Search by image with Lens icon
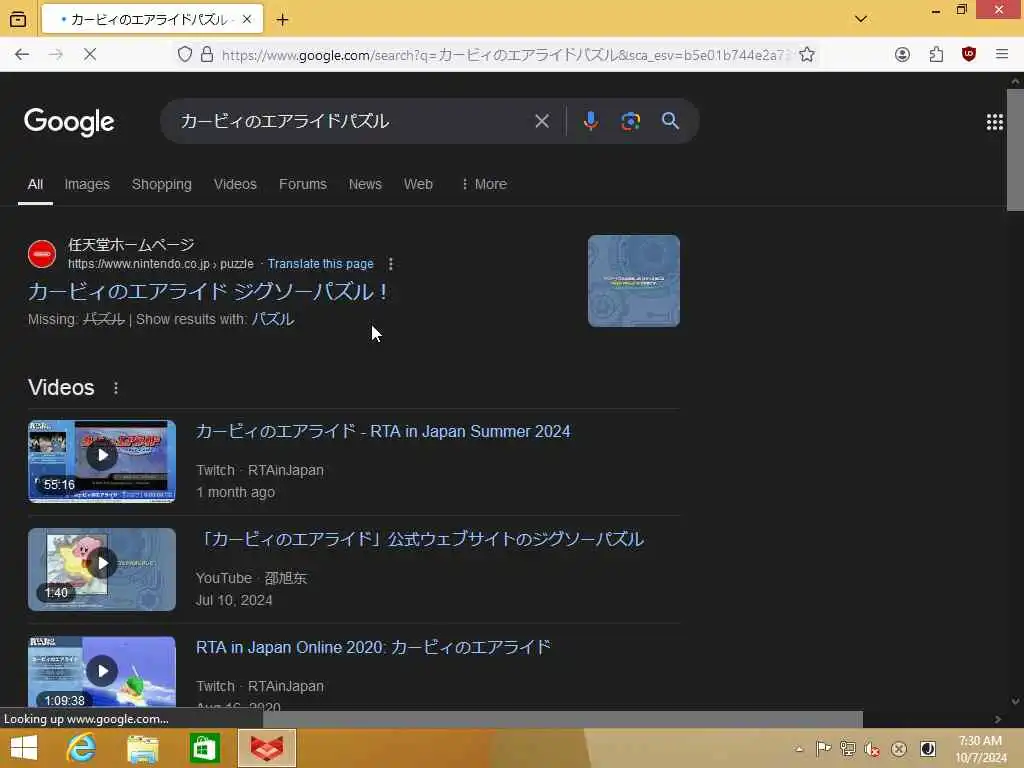 tap(630, 121)
